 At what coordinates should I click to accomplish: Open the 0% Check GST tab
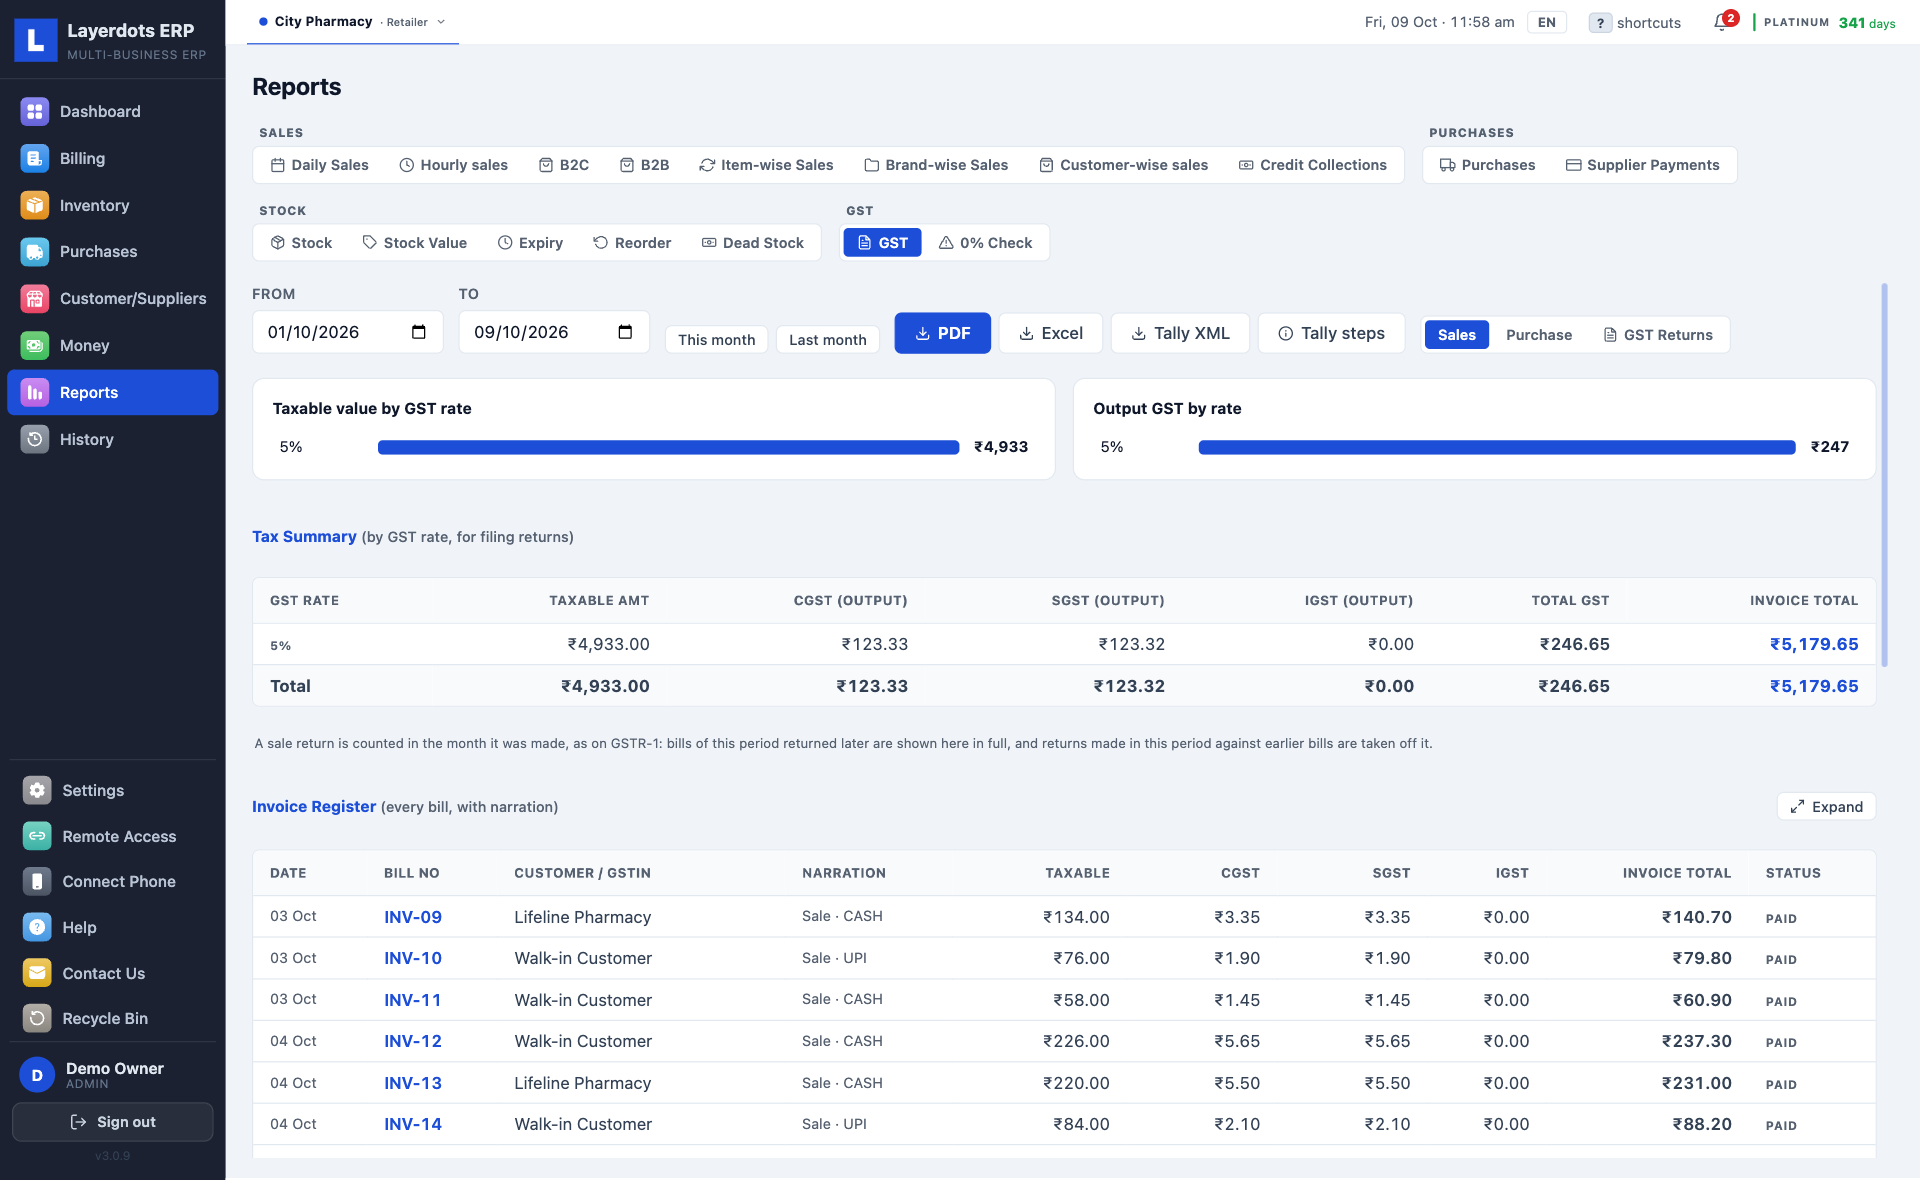tap(985, 243)
